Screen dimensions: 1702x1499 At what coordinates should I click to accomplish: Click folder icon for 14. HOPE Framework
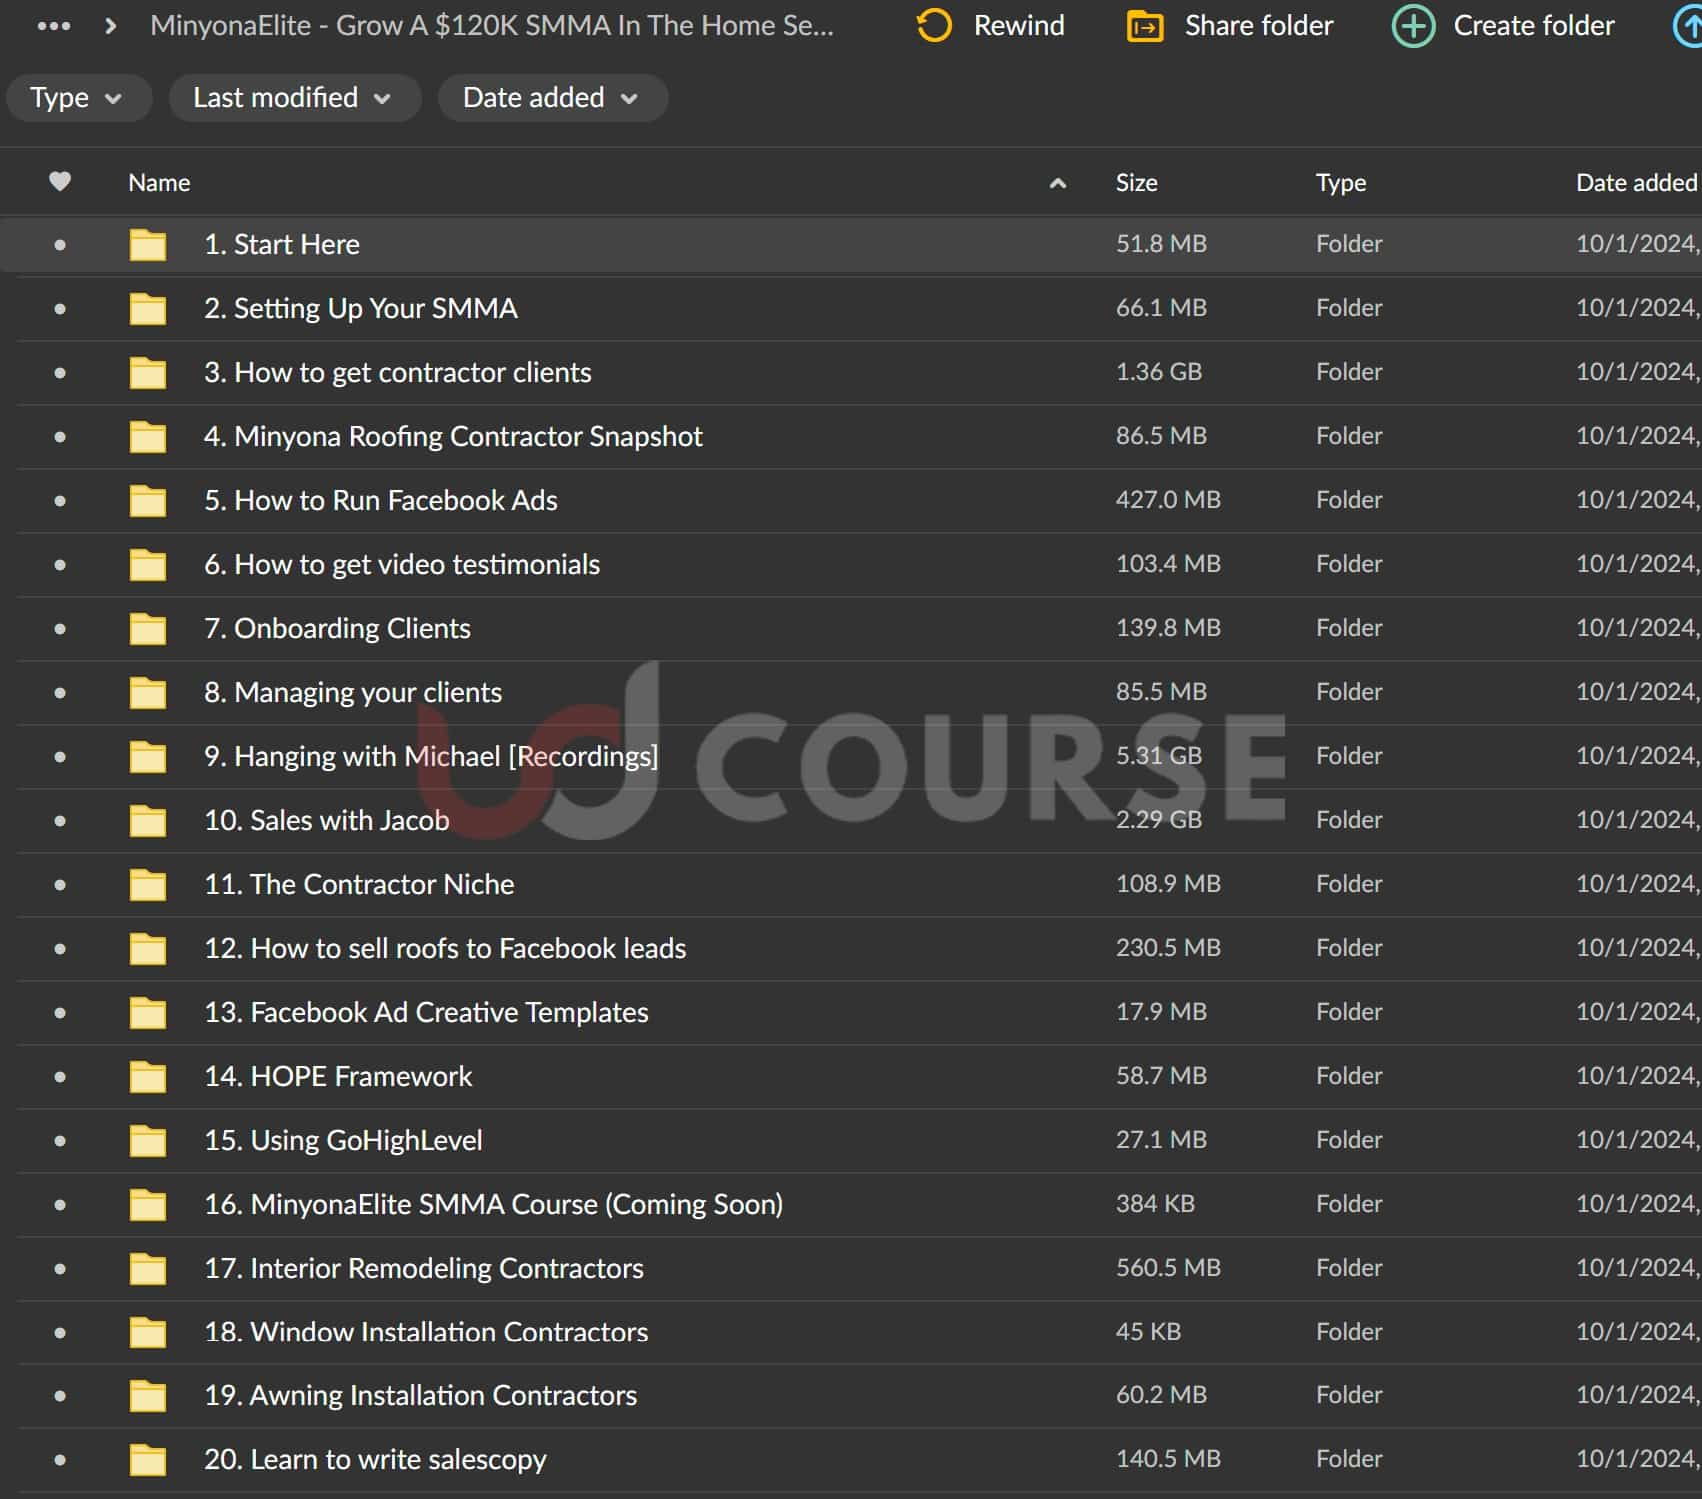pos(148,1077)
